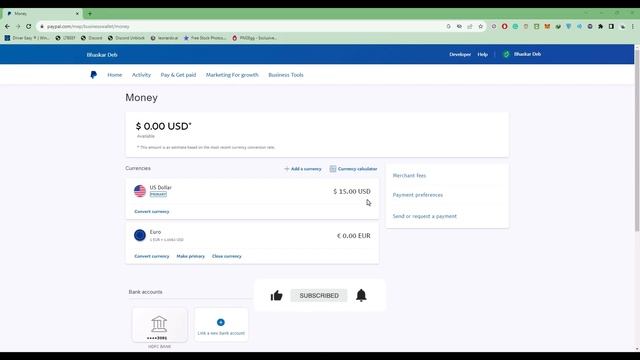Screen dimensions: 640x360
Task: Click the plus icon to link bank
Action: pyautogui.click(x=221, y=322)
